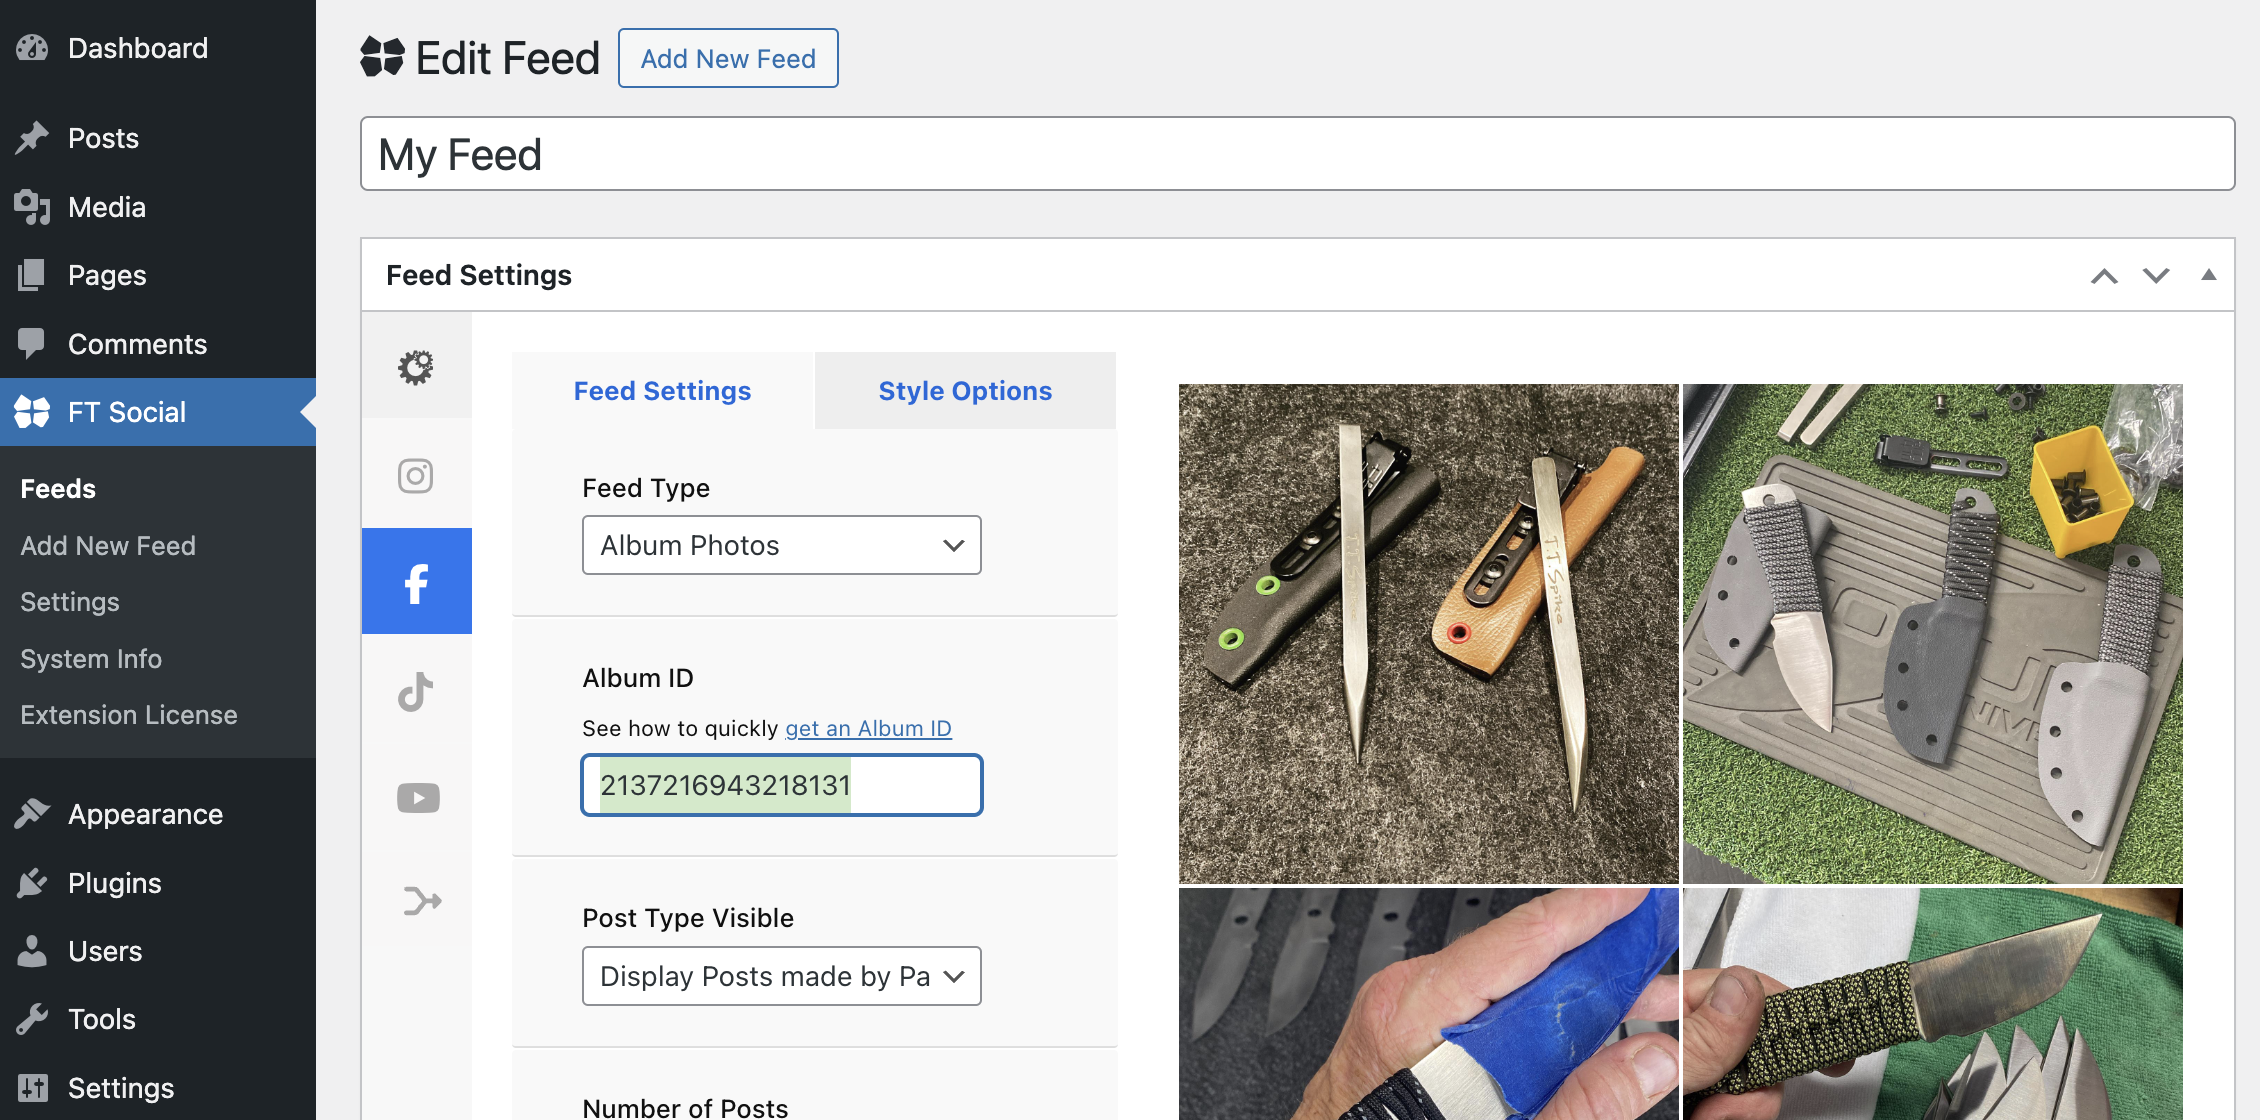
Task: Open the Feed Type dropdown
Action: coord(782,545)
